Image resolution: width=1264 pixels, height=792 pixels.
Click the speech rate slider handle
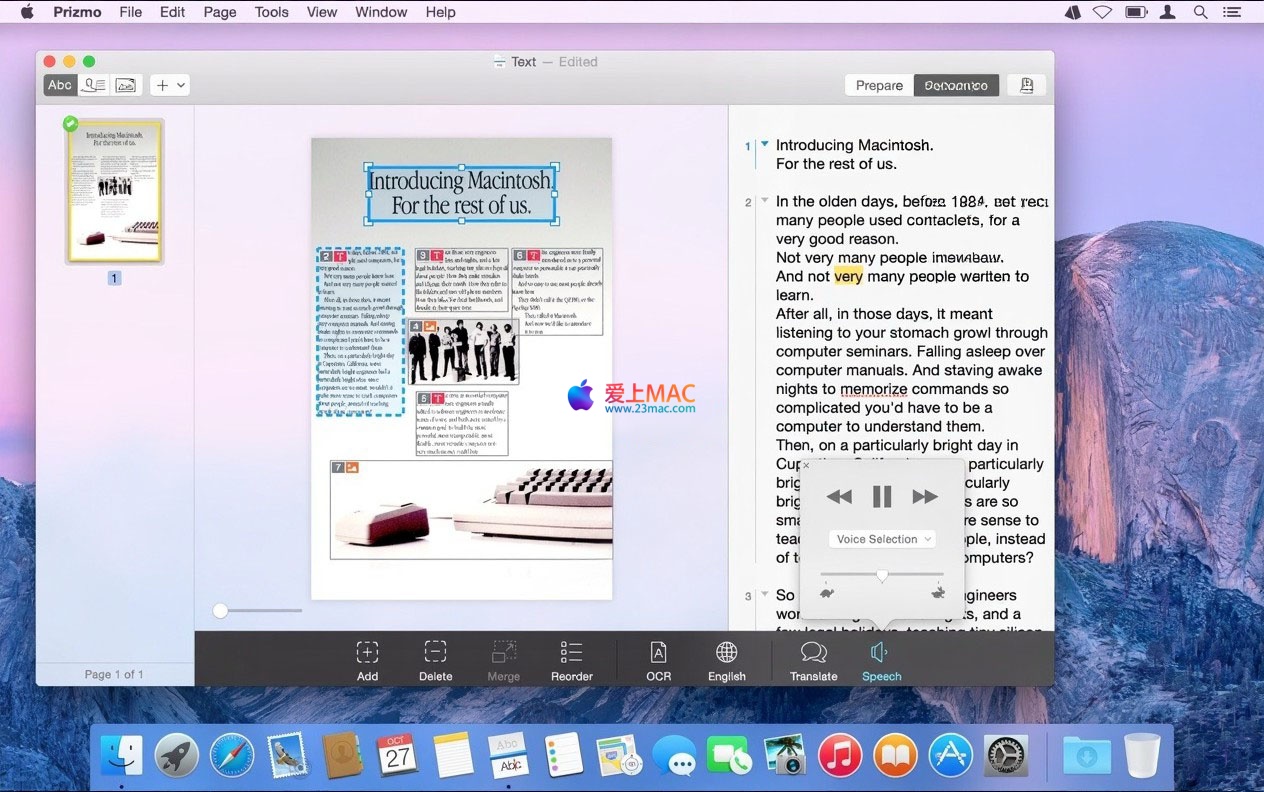coord(882,576)
